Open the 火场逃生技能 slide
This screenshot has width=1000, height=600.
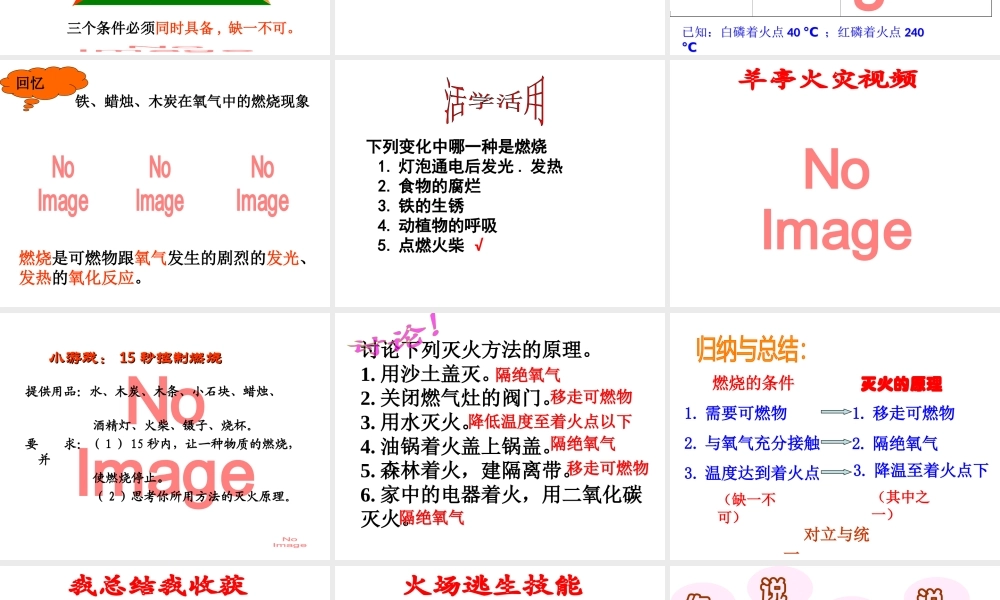(499, 583)
